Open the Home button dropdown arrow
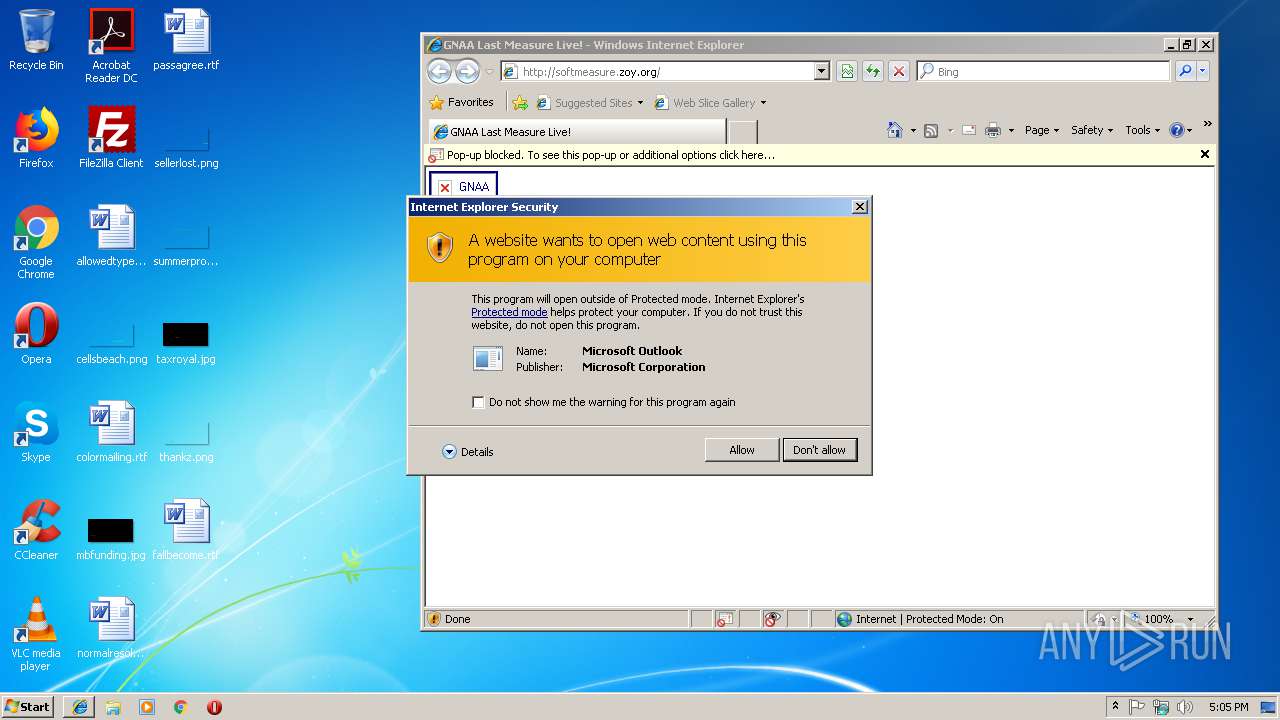Screen dimensions: 1280x720 point(913,131)
